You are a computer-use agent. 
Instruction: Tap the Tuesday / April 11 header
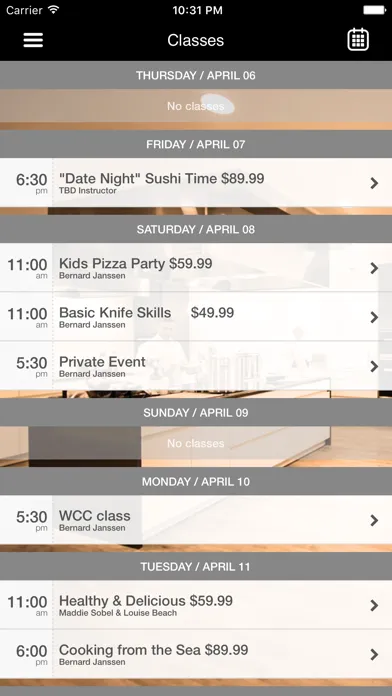coord(196,566)
